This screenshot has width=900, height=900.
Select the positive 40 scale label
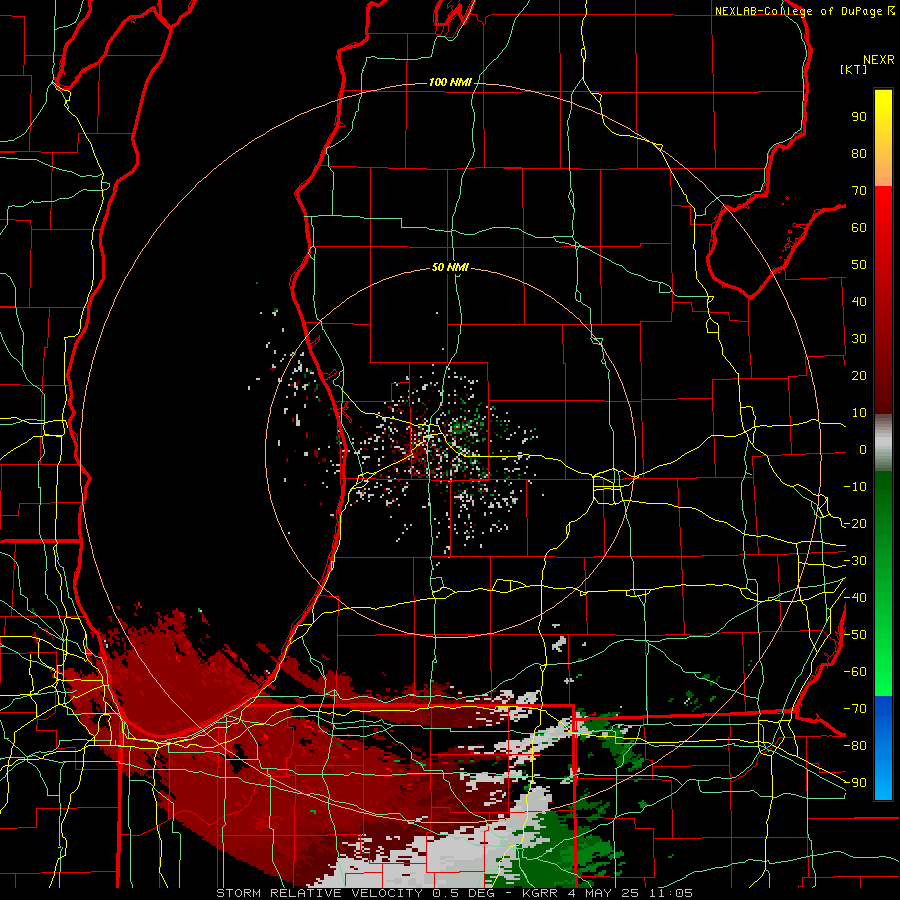pos(859,302)
